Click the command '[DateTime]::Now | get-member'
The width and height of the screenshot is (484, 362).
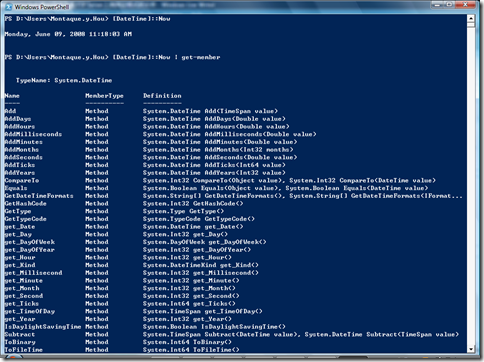coord(166,57)
